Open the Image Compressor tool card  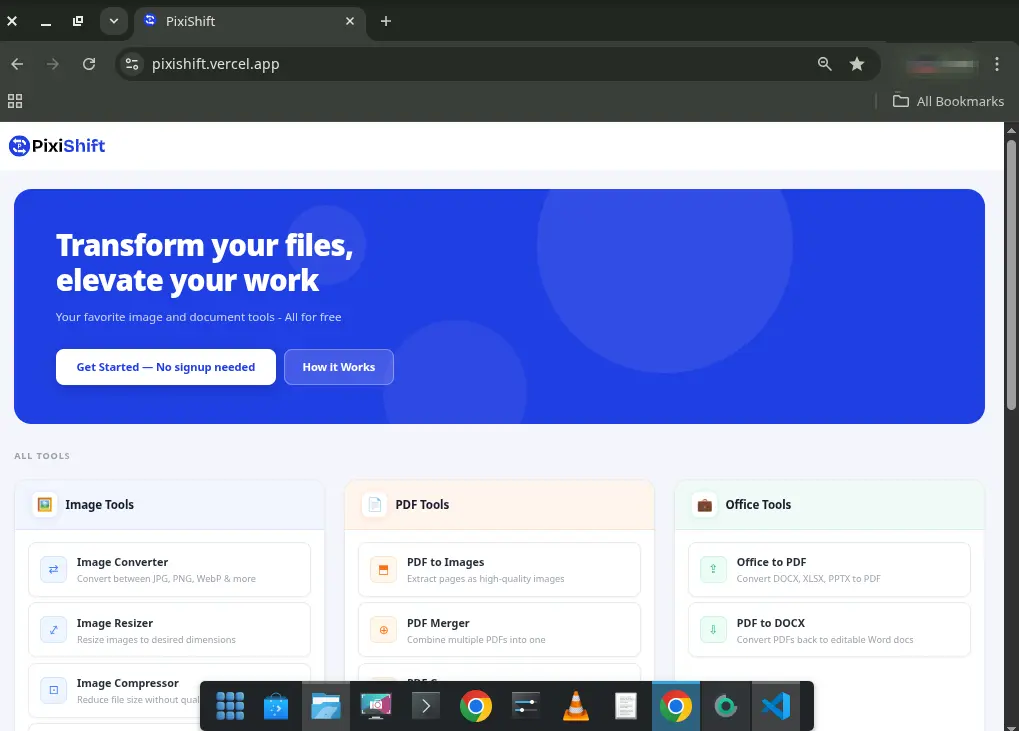point(170,690)
